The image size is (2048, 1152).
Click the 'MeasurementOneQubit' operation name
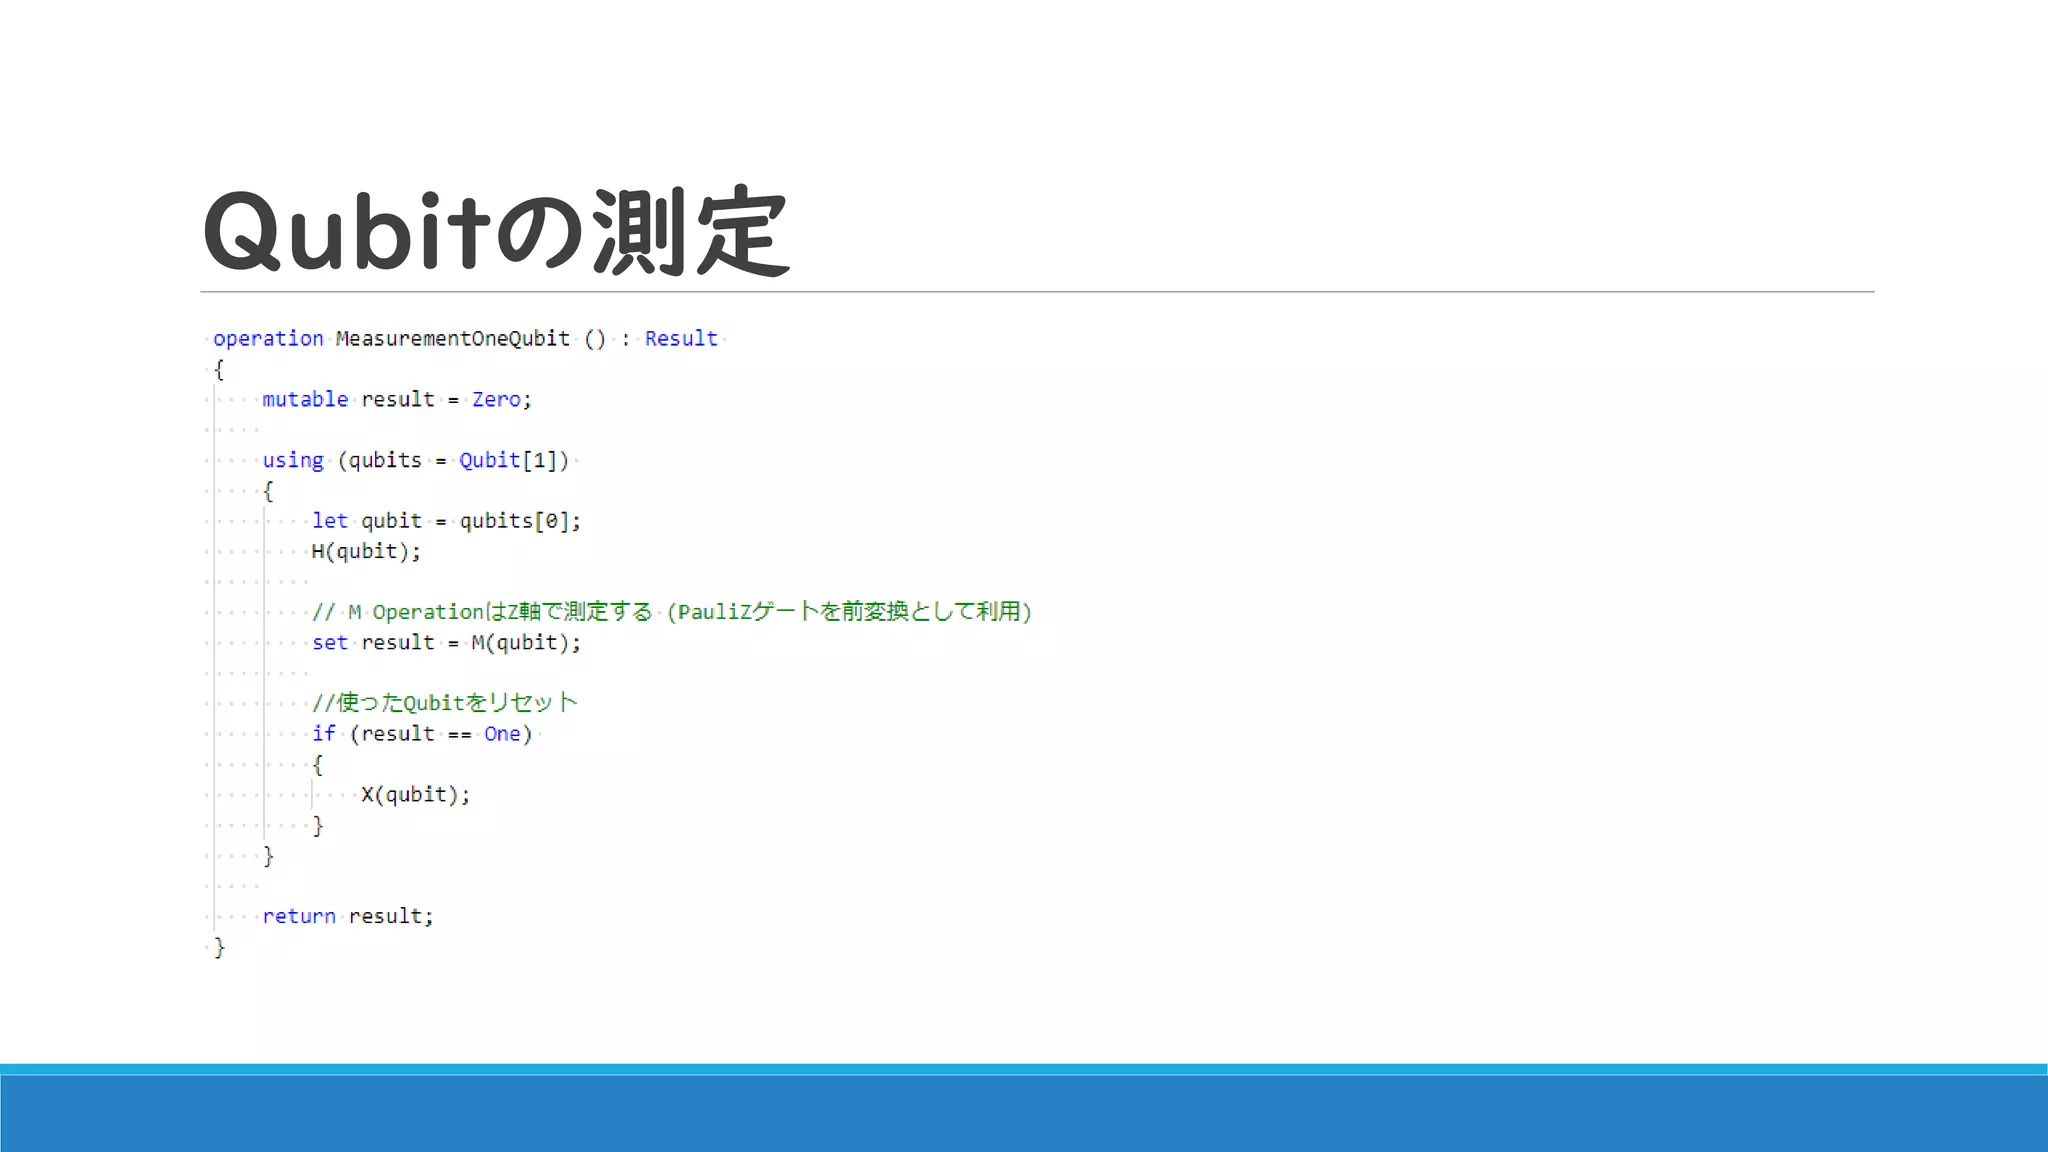click(452, 339)
